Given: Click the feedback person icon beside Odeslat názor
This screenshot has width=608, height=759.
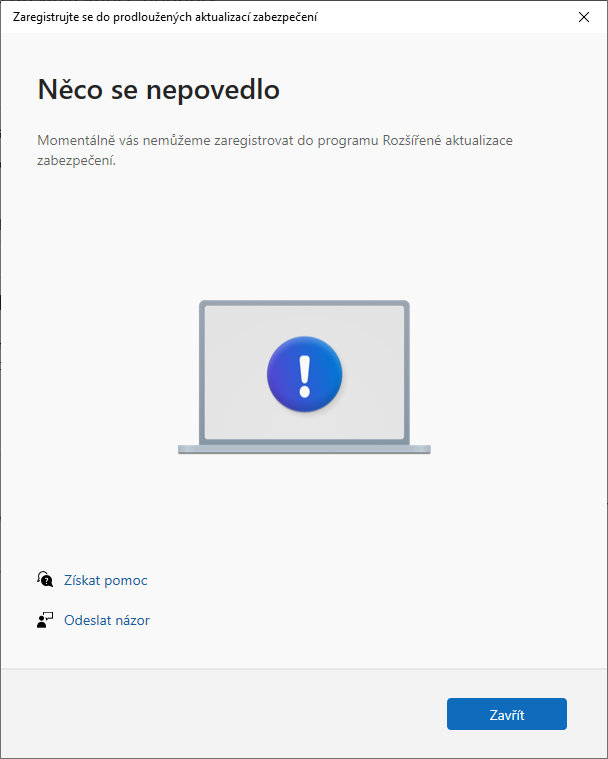Looking at the screenshot, I should pos(45,620).
